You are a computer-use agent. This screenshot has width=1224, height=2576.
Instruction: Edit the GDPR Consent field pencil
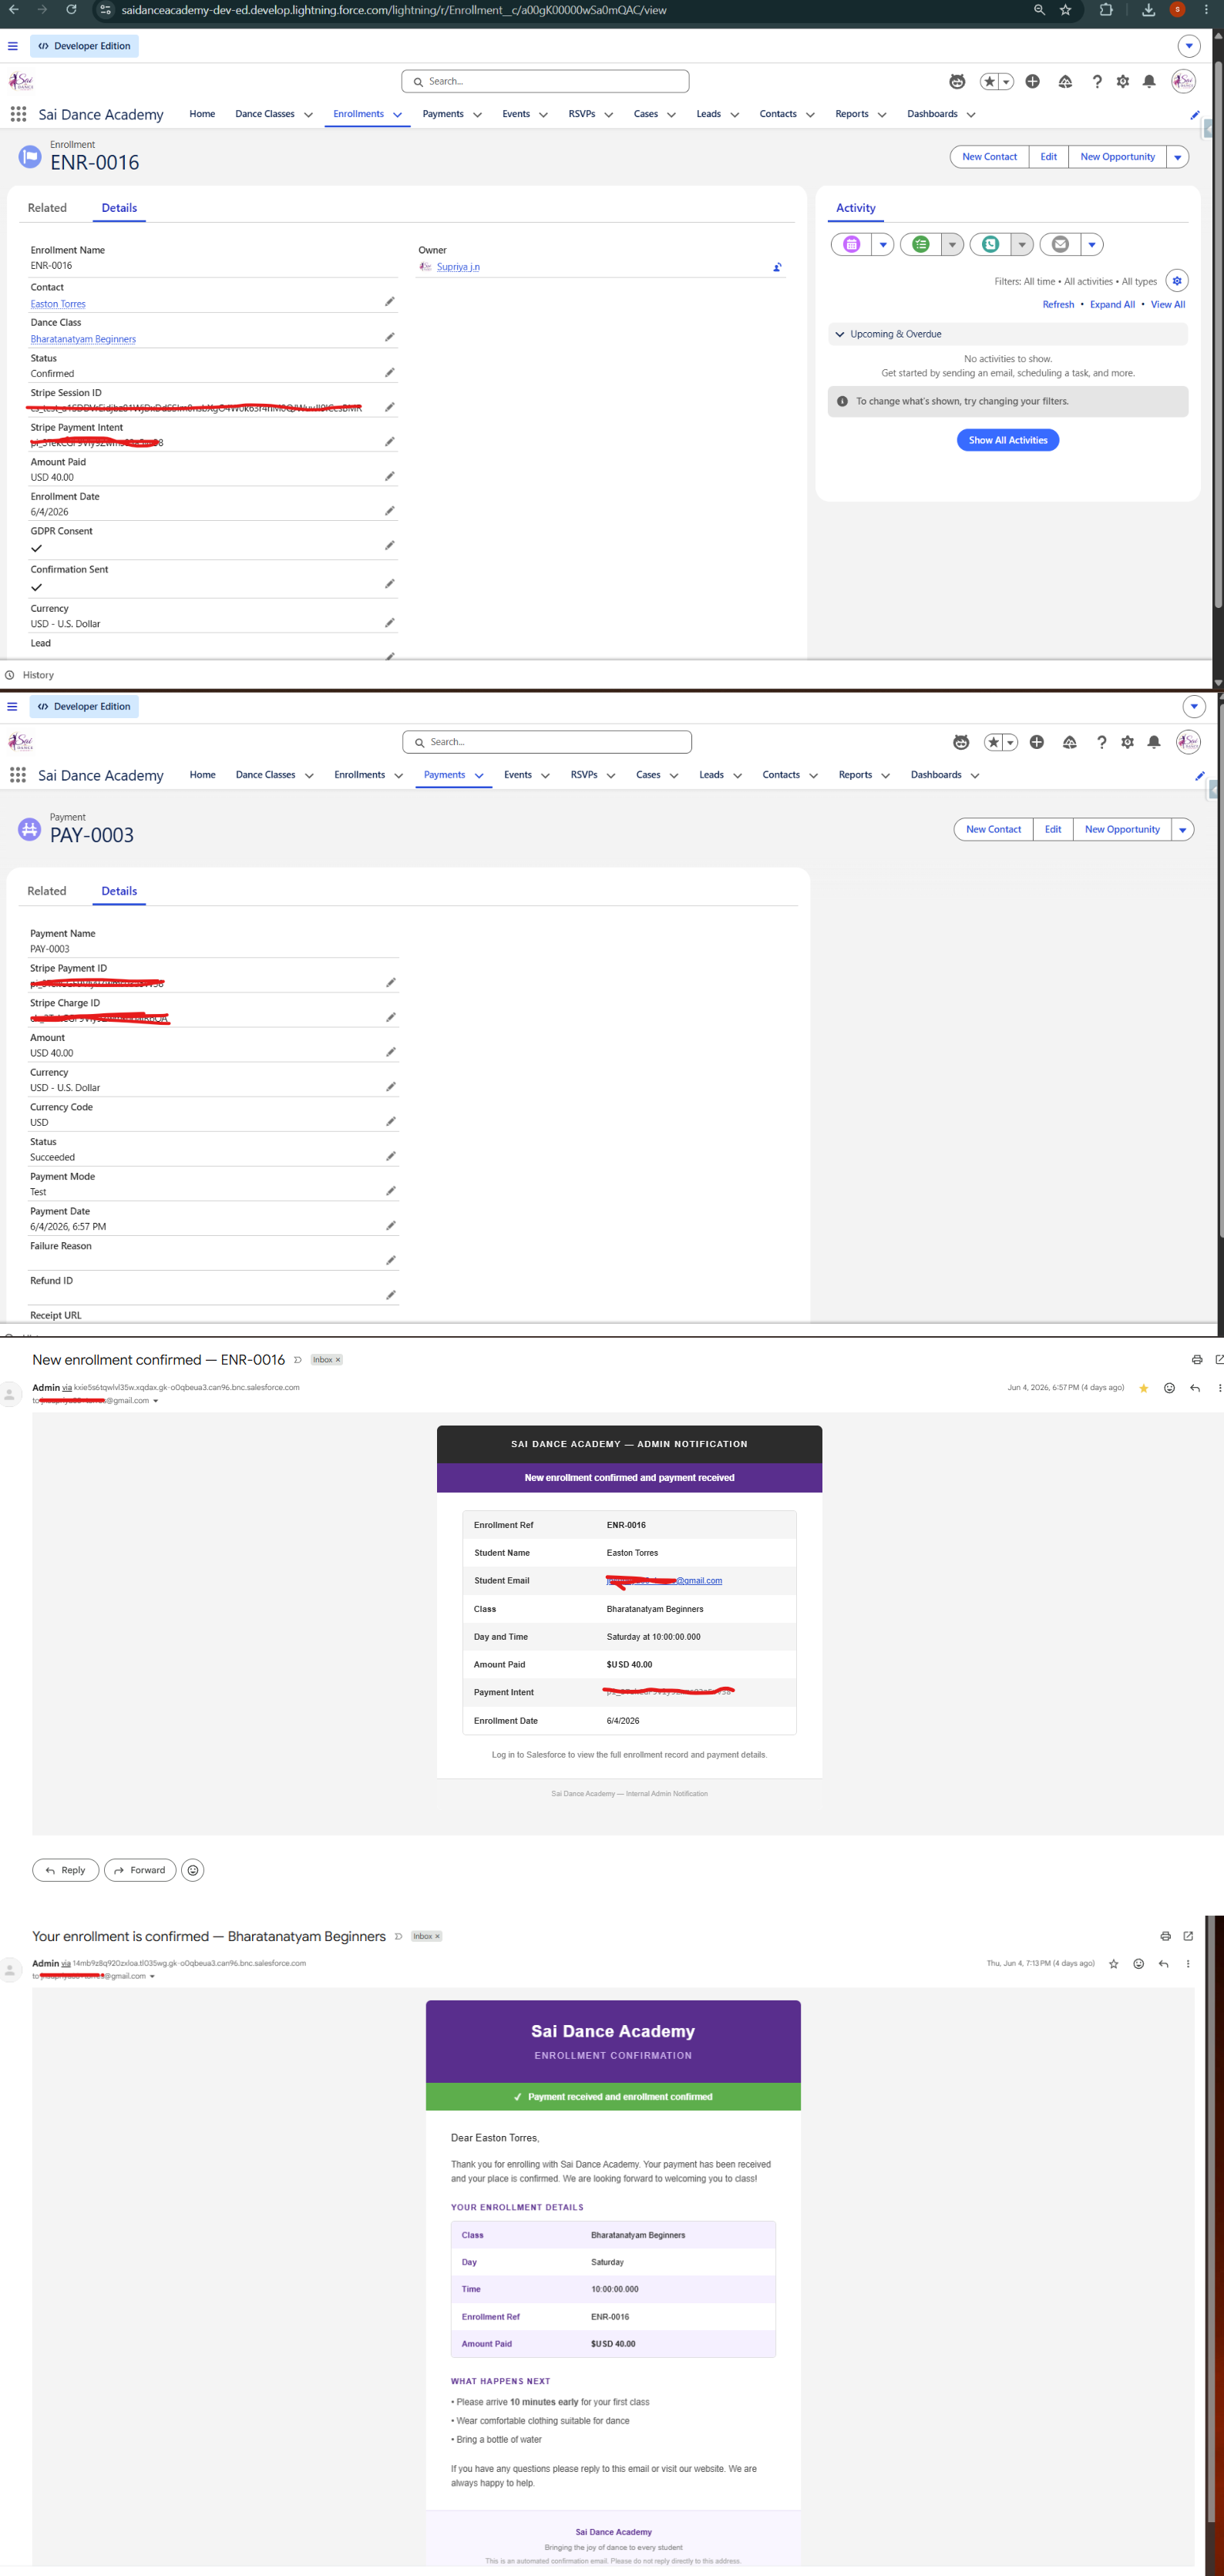pyautogui.click(x=390, y=545)
